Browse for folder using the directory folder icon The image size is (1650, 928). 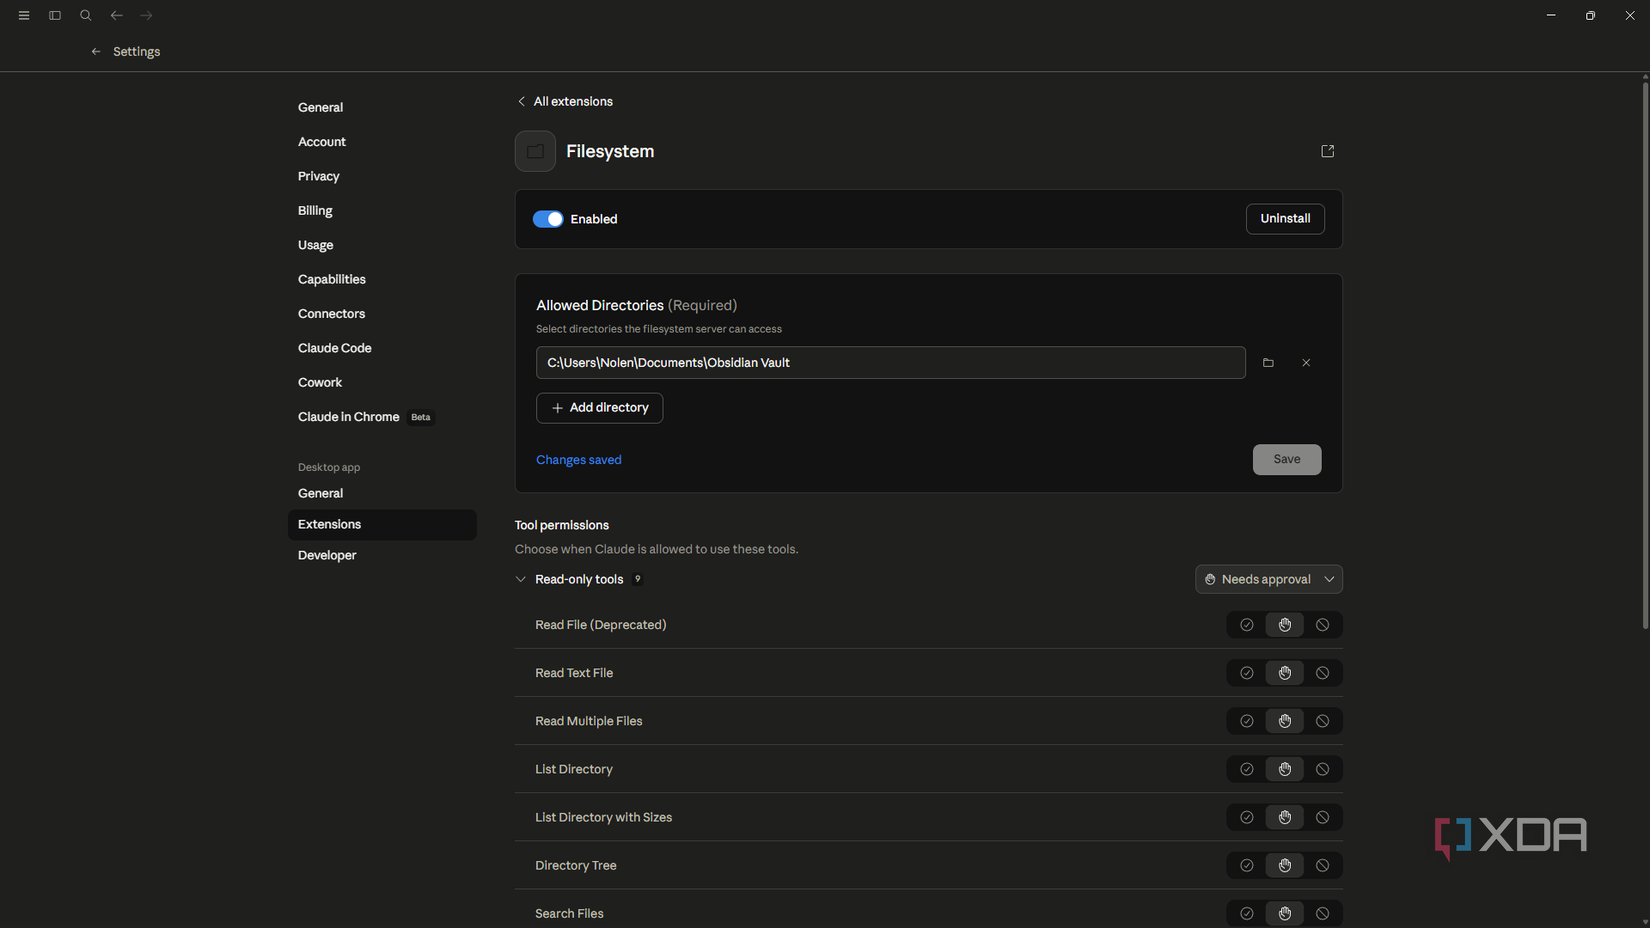coord(1268,363)
